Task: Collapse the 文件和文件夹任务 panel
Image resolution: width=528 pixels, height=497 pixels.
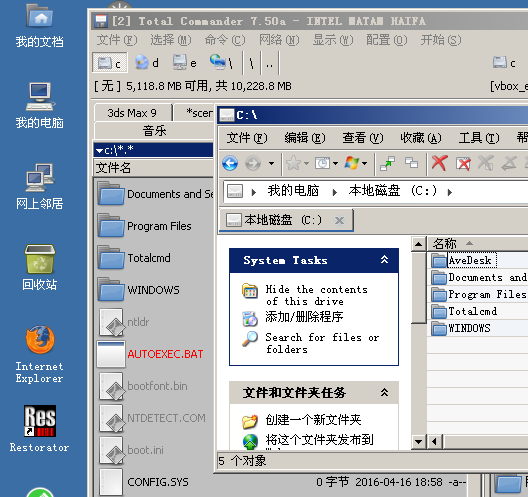Action: [x=384, y=392]
